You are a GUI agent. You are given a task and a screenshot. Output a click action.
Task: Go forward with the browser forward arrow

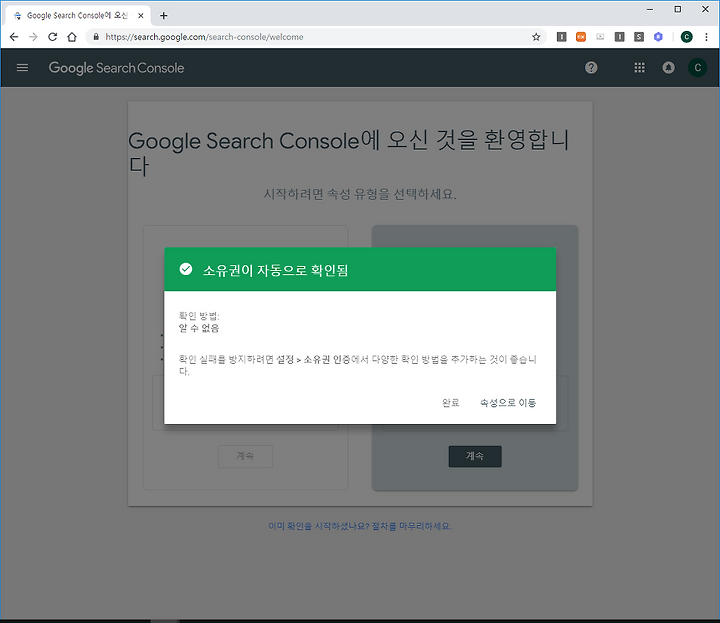33,37
